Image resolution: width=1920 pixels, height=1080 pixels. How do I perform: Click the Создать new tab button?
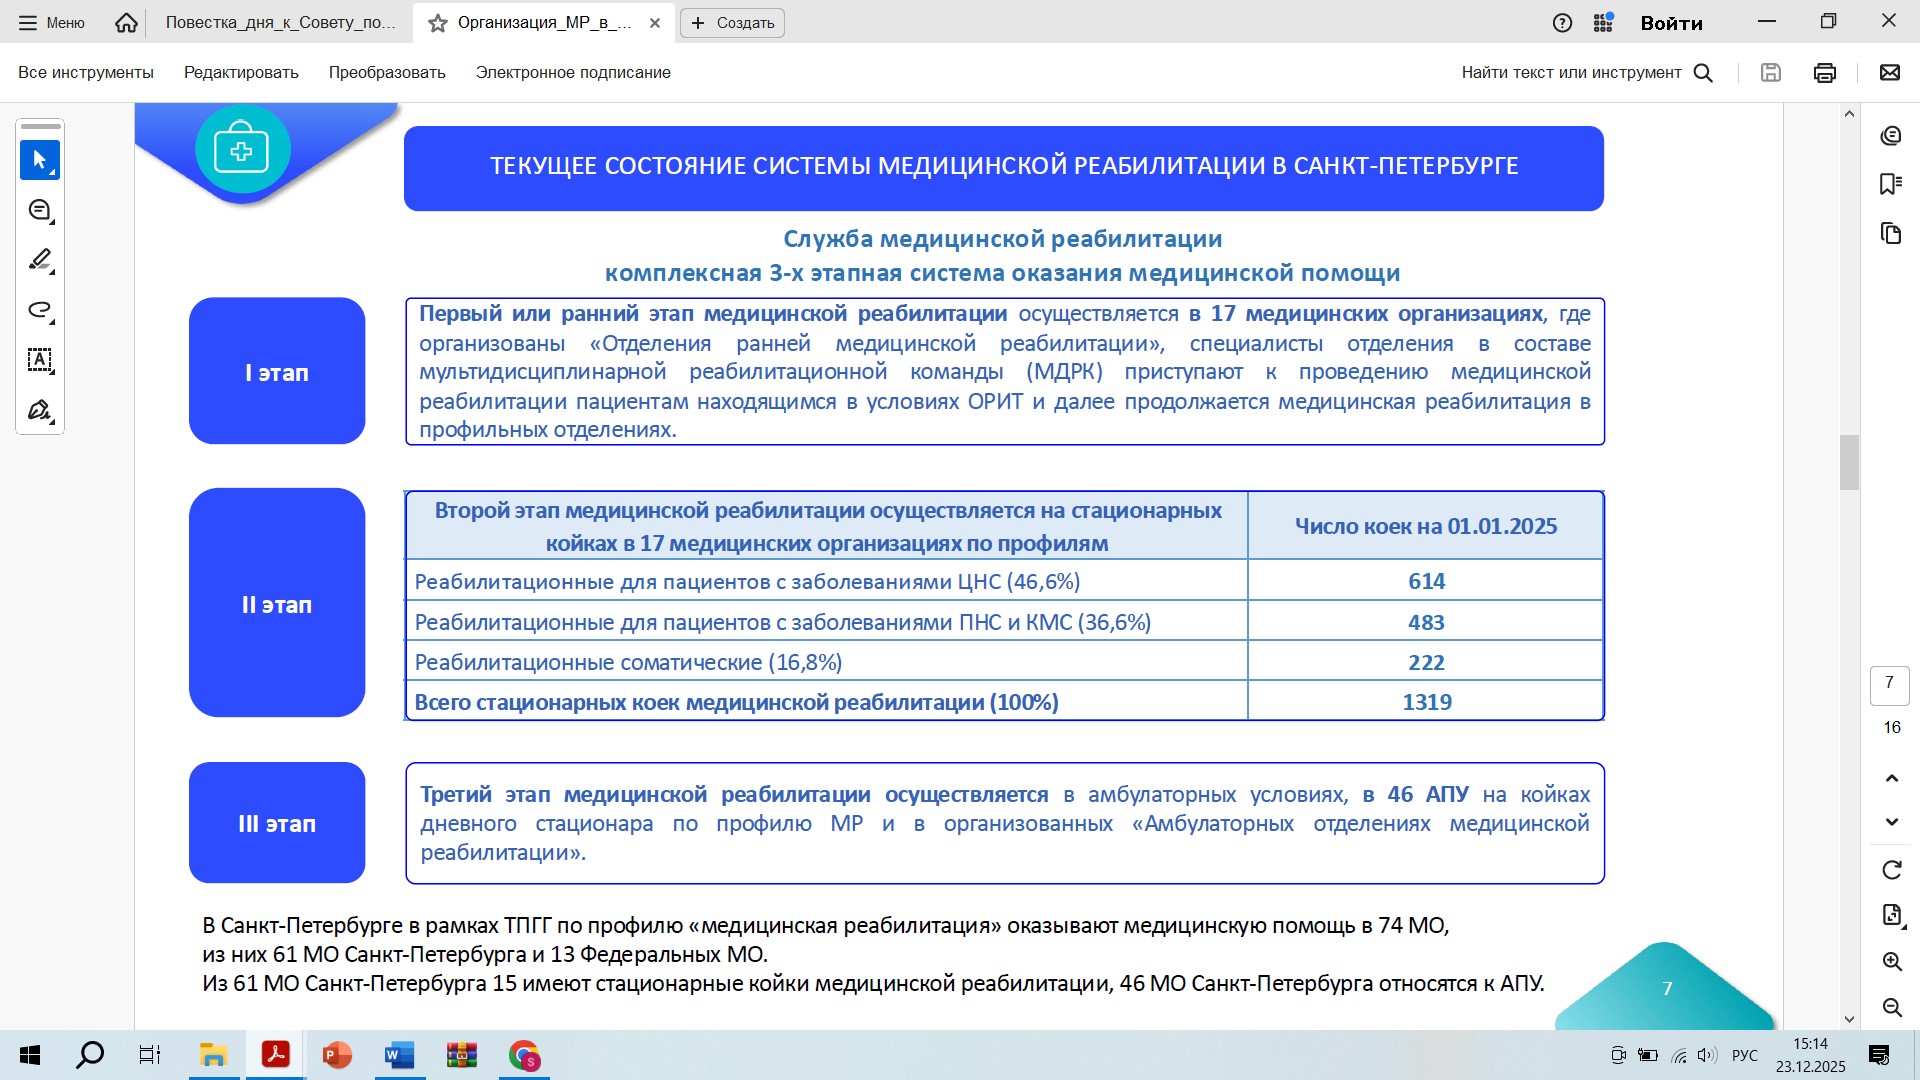(x=732, y=22)
